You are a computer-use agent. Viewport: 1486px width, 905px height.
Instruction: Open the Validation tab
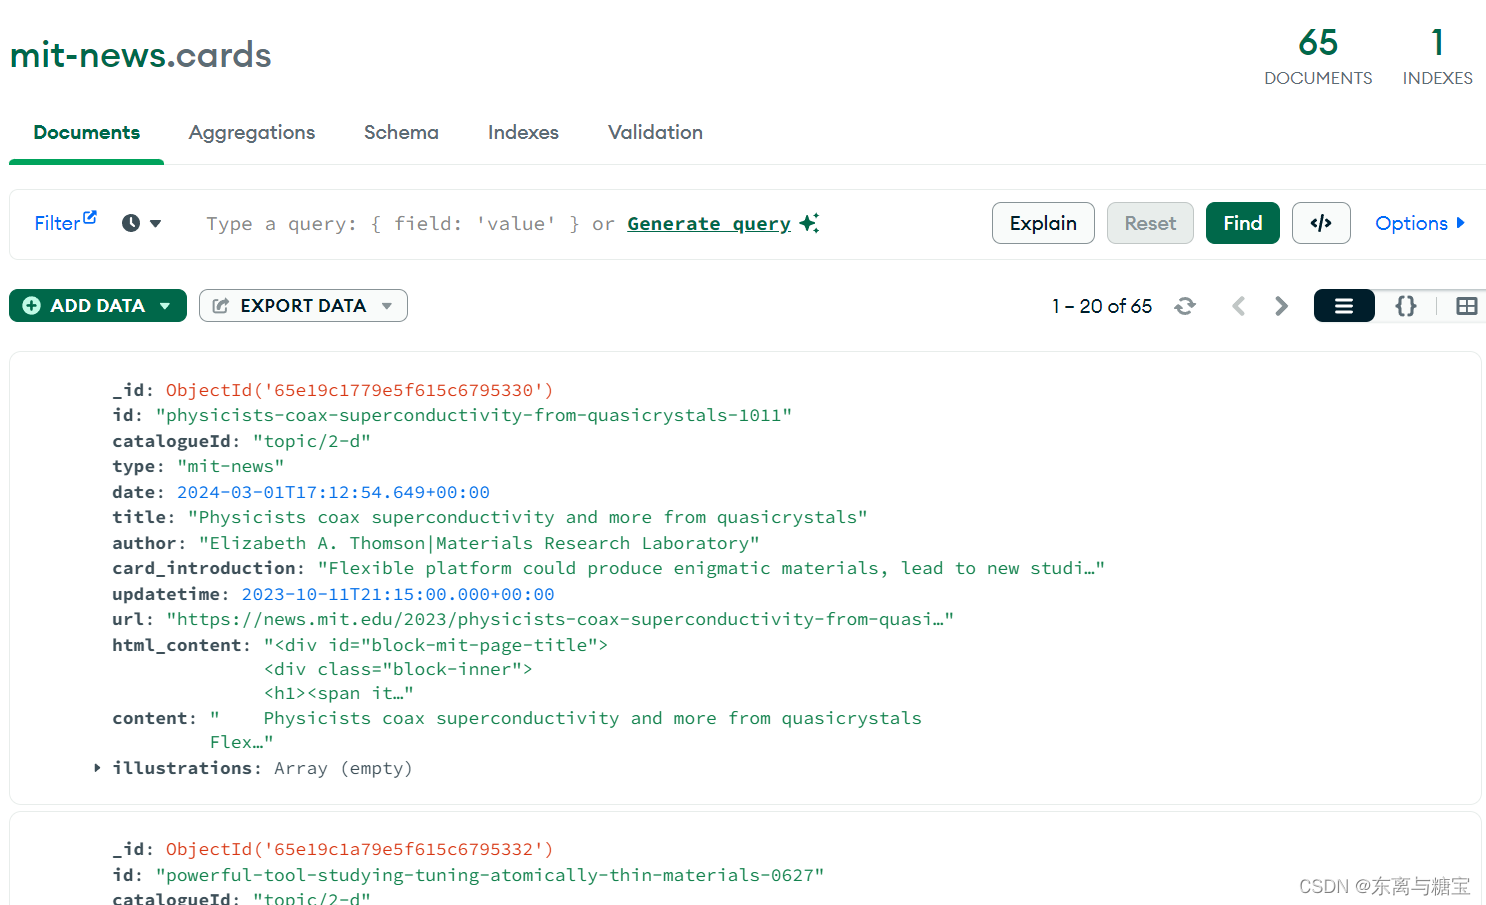pos(655,132)
